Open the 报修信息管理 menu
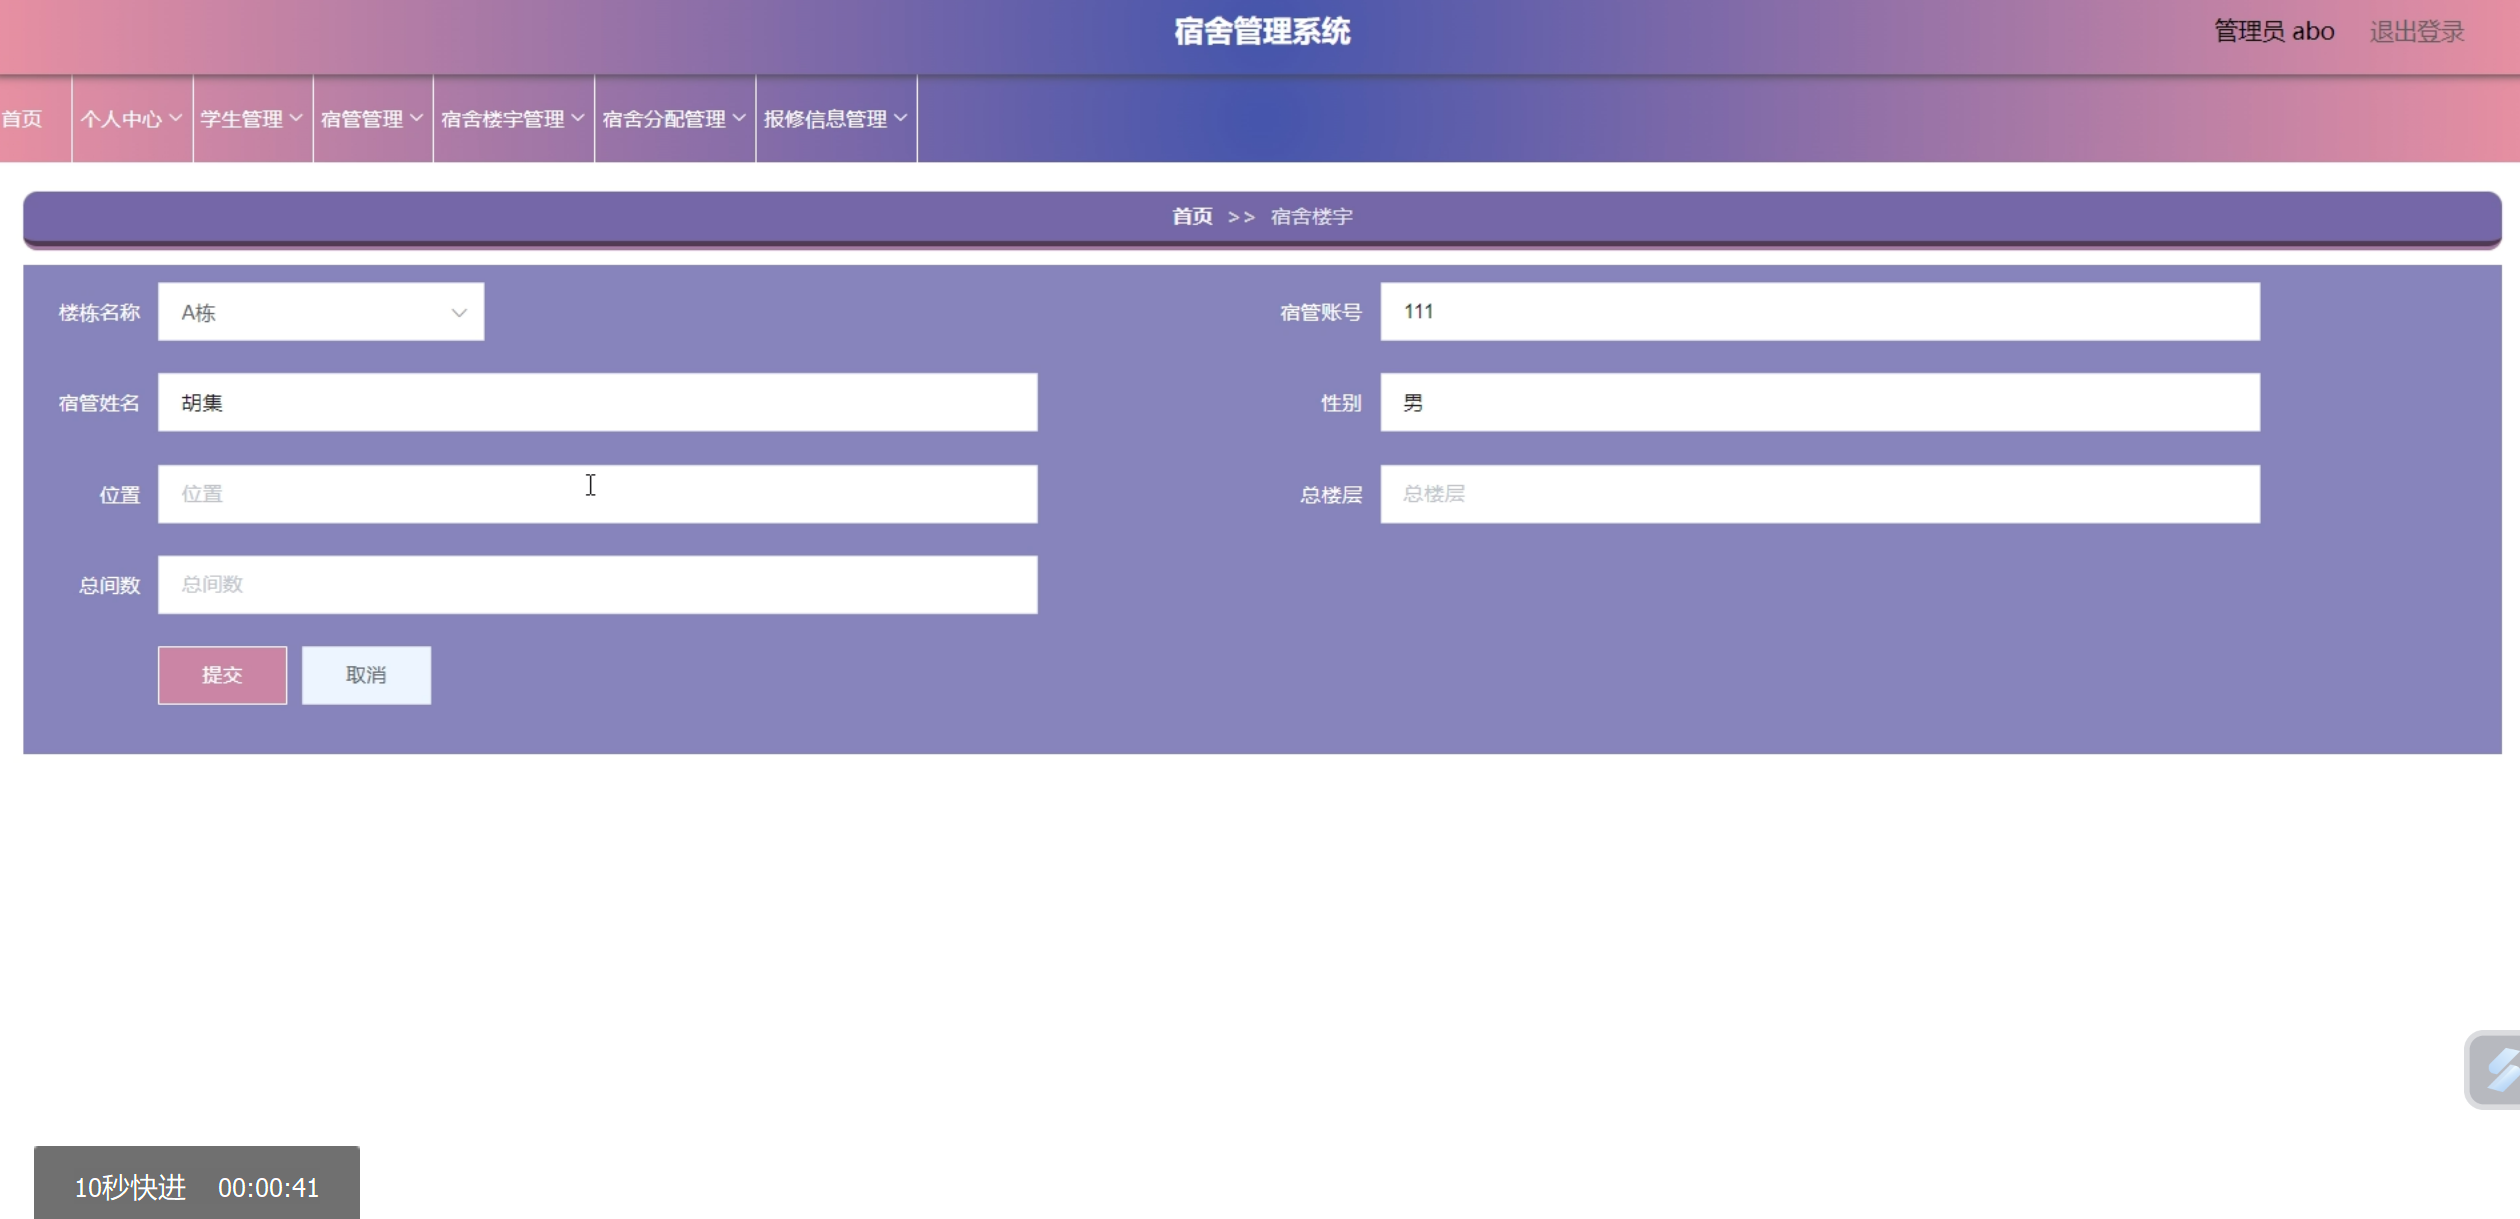Viewport: 2520px width, 1219px height. [835, 119]
